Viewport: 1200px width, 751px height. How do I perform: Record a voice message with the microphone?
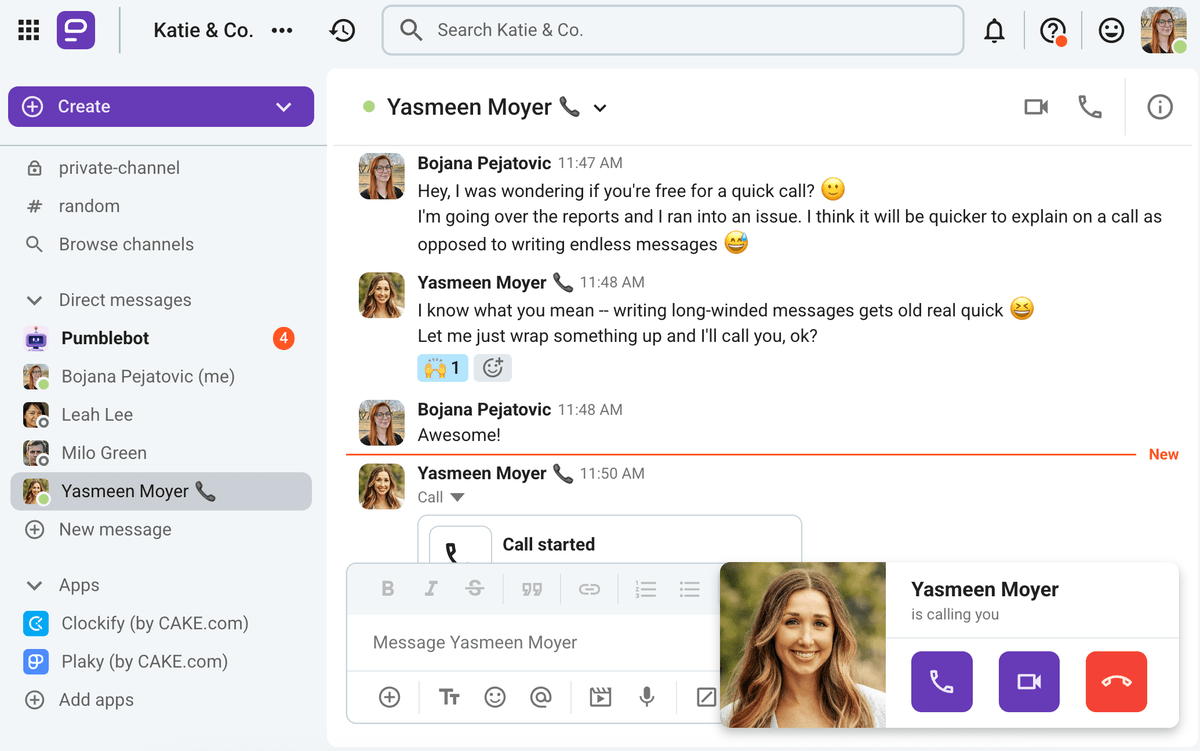click(647, 697)
